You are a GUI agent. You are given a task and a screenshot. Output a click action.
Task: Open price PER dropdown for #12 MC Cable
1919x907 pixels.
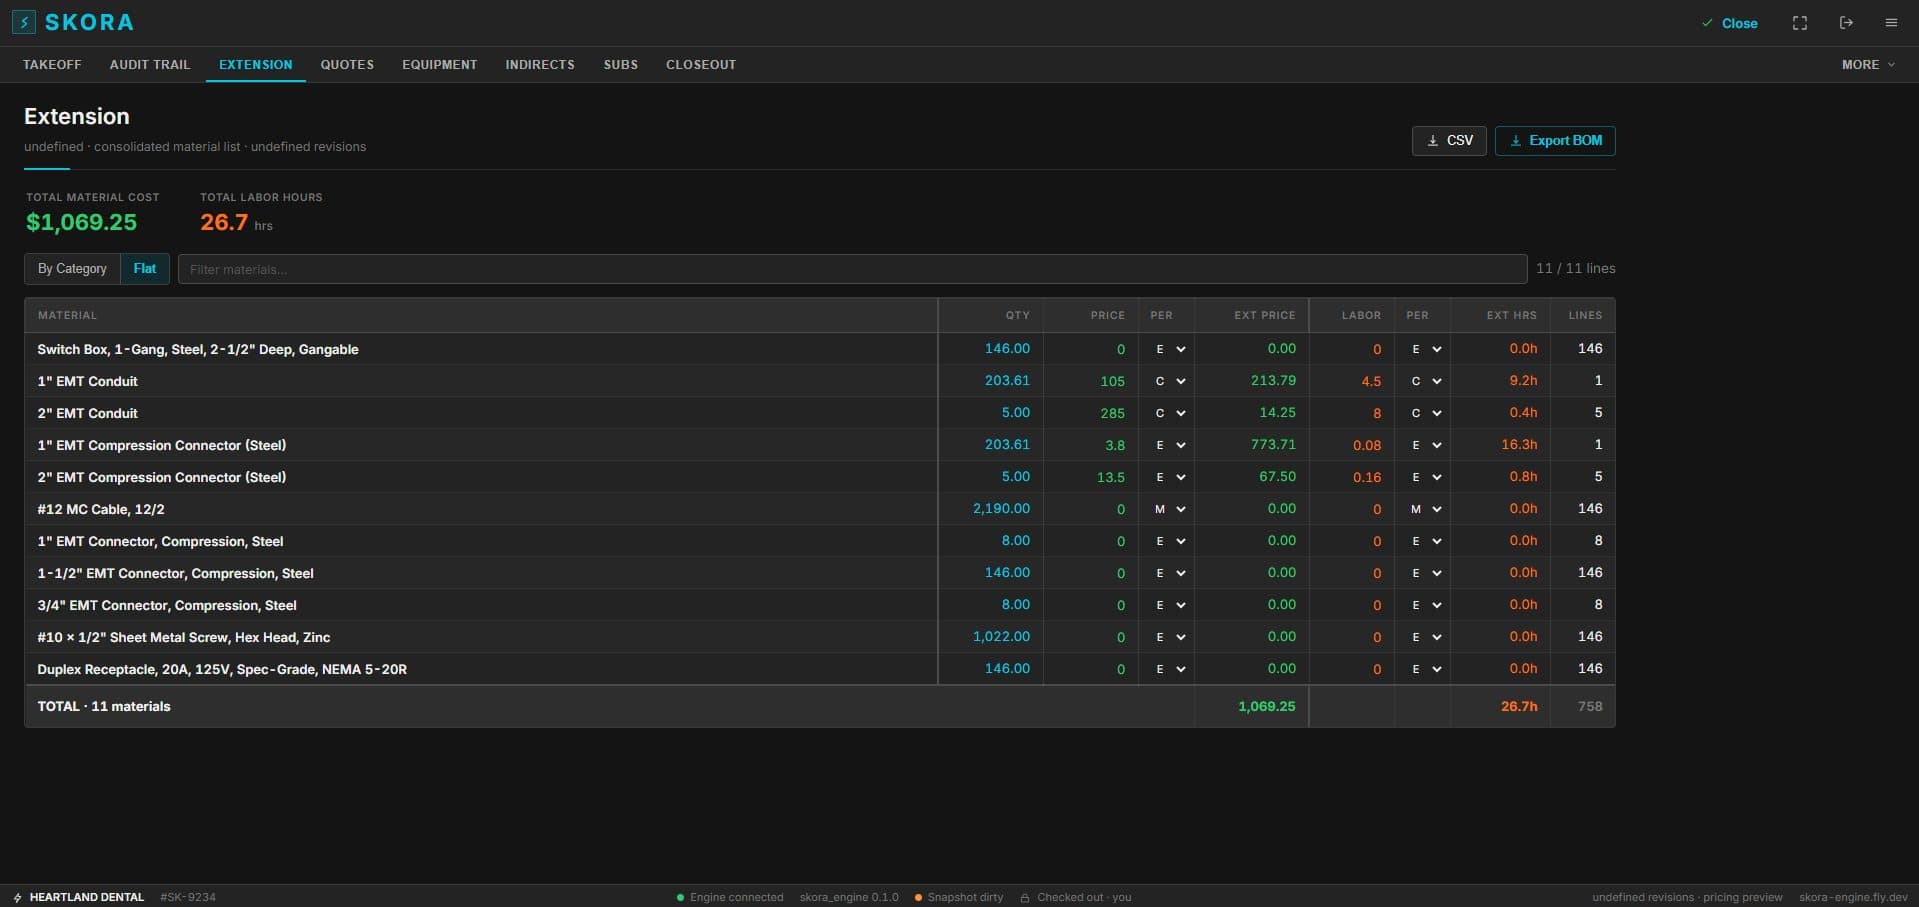tap(1170, 509)
